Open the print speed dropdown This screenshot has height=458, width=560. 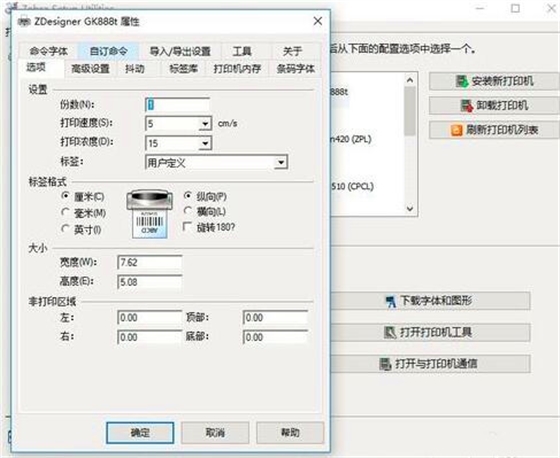205,124
